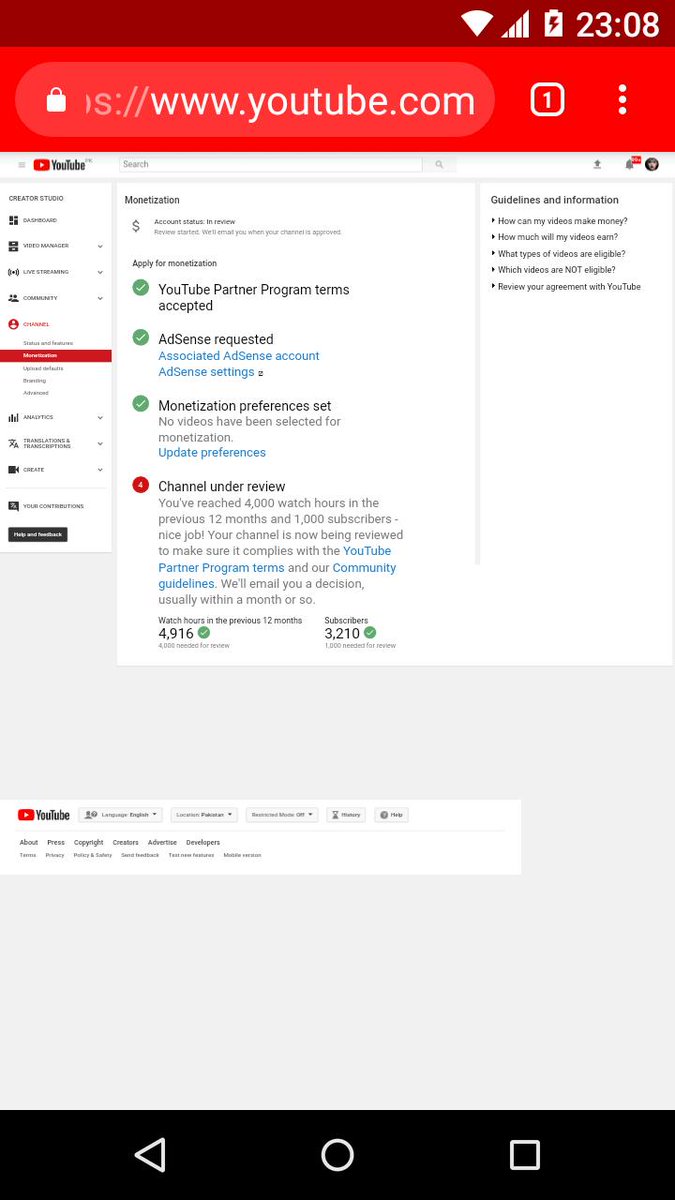Image resolution: width=675 pixels, height=1200 pixels.
Task: Expand the Community chevron
Action: (100, 298)
